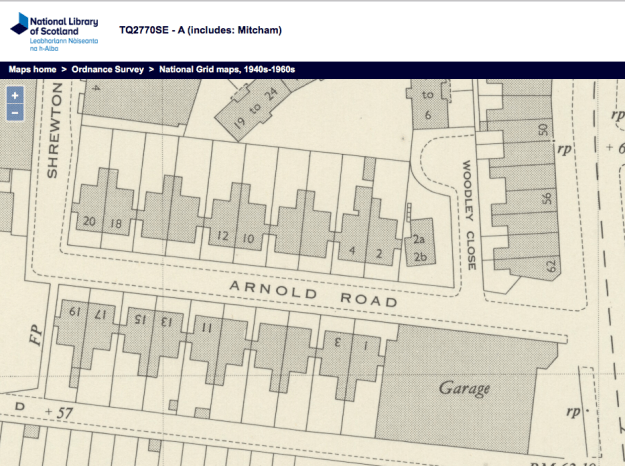Select house number 56 on the terrace

(547, 198)
